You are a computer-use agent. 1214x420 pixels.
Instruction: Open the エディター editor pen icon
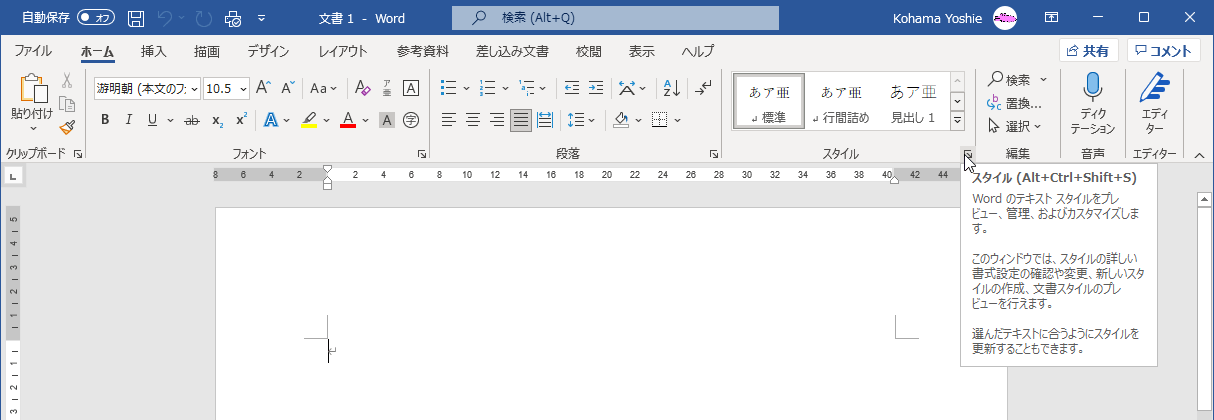pos(1154,86)
